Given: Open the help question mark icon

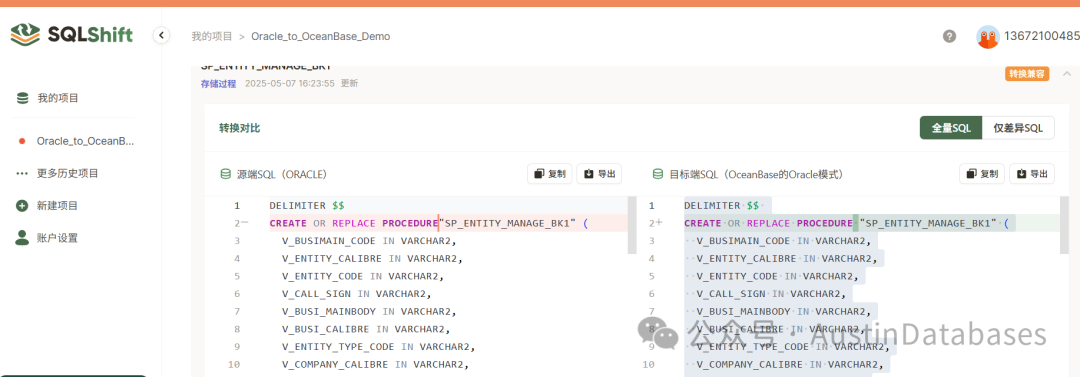Looking at the screenshot, I should click(x=949, y=37).
